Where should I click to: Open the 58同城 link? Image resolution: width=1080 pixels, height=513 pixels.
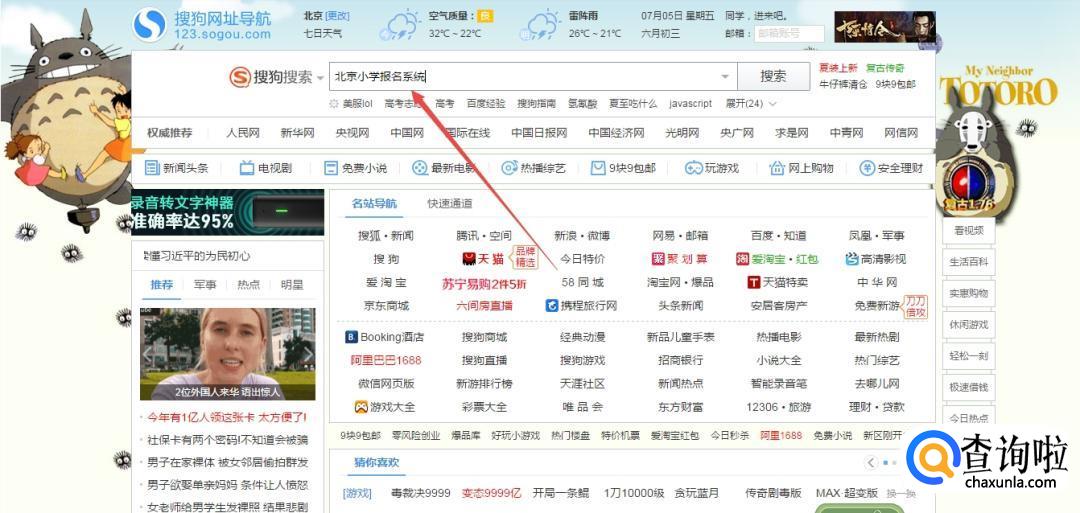(583, 282)
